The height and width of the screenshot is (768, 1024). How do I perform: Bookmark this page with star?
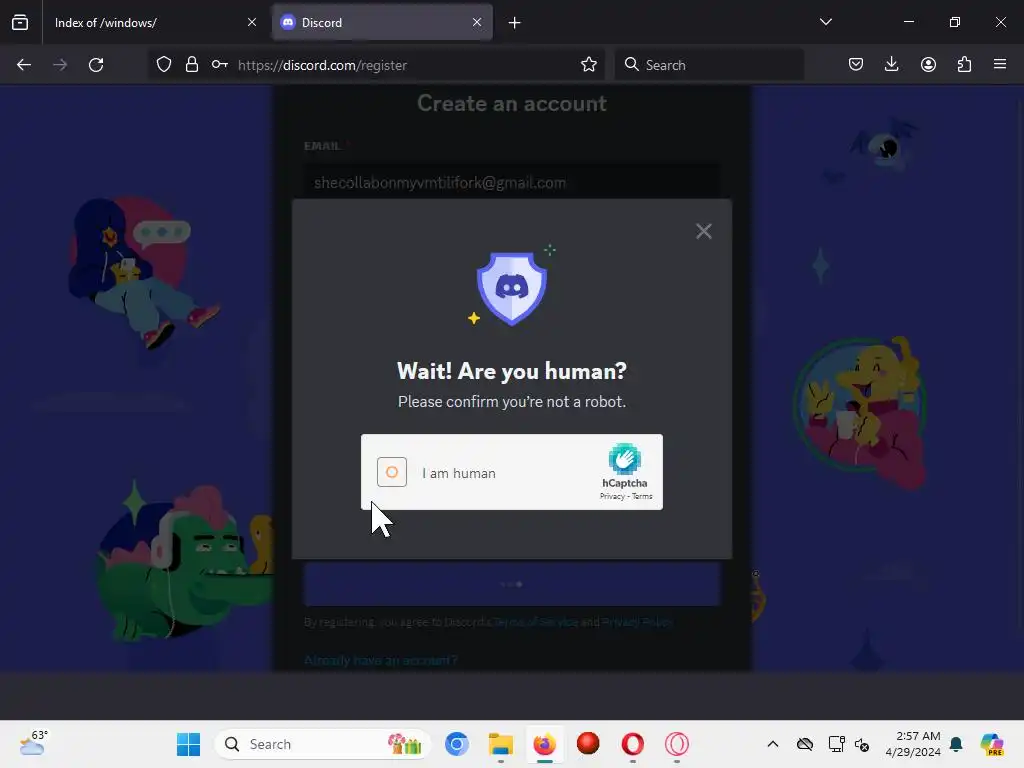588,65
